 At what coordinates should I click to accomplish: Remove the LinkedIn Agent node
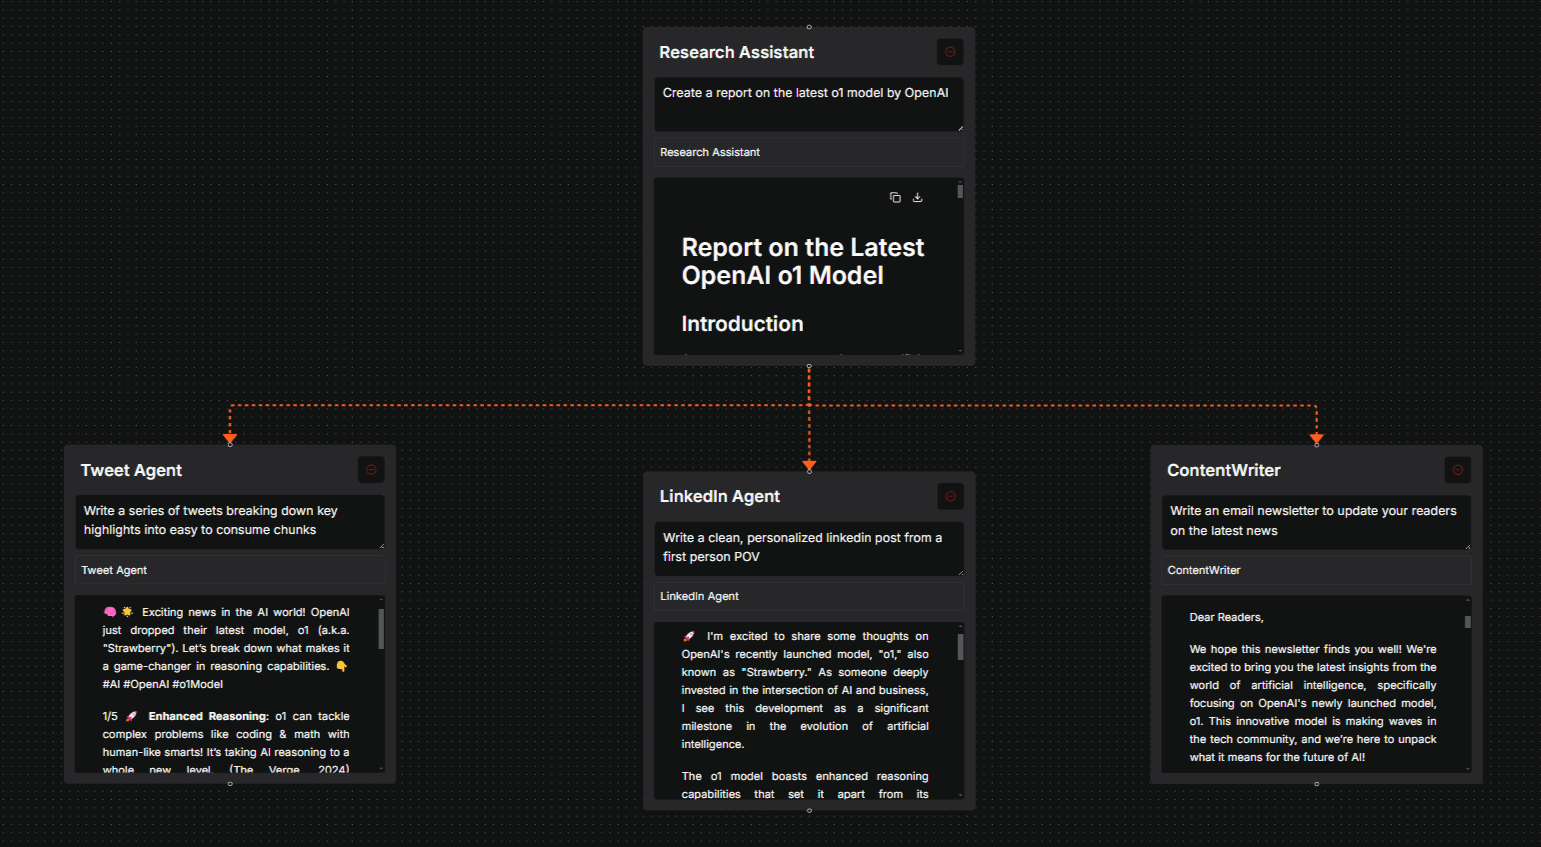coord(950,496)
